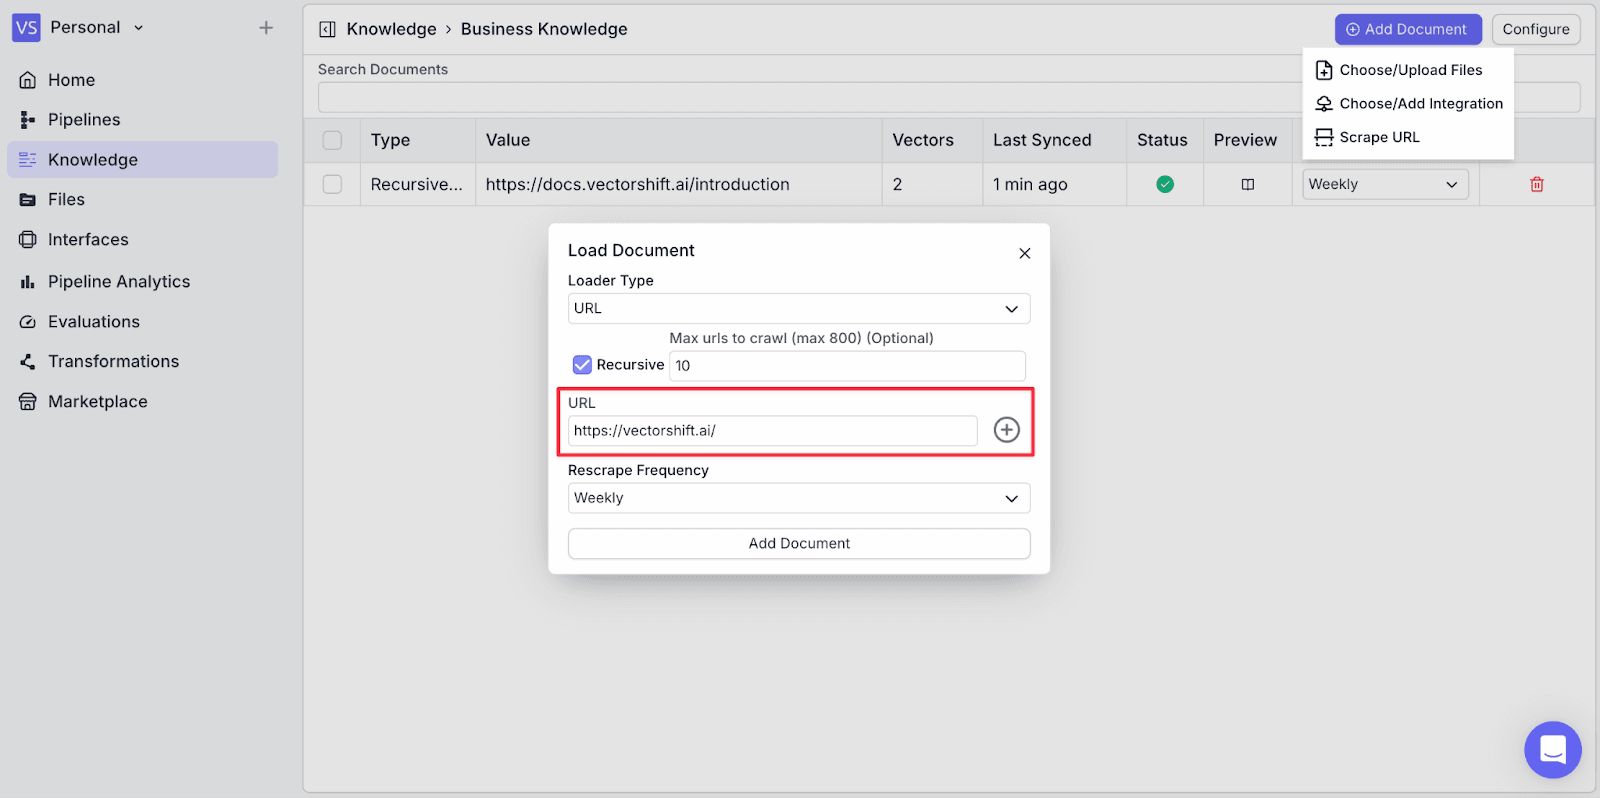Click the blue Add Document button

pyautogui.click(x=1408, y=29)
